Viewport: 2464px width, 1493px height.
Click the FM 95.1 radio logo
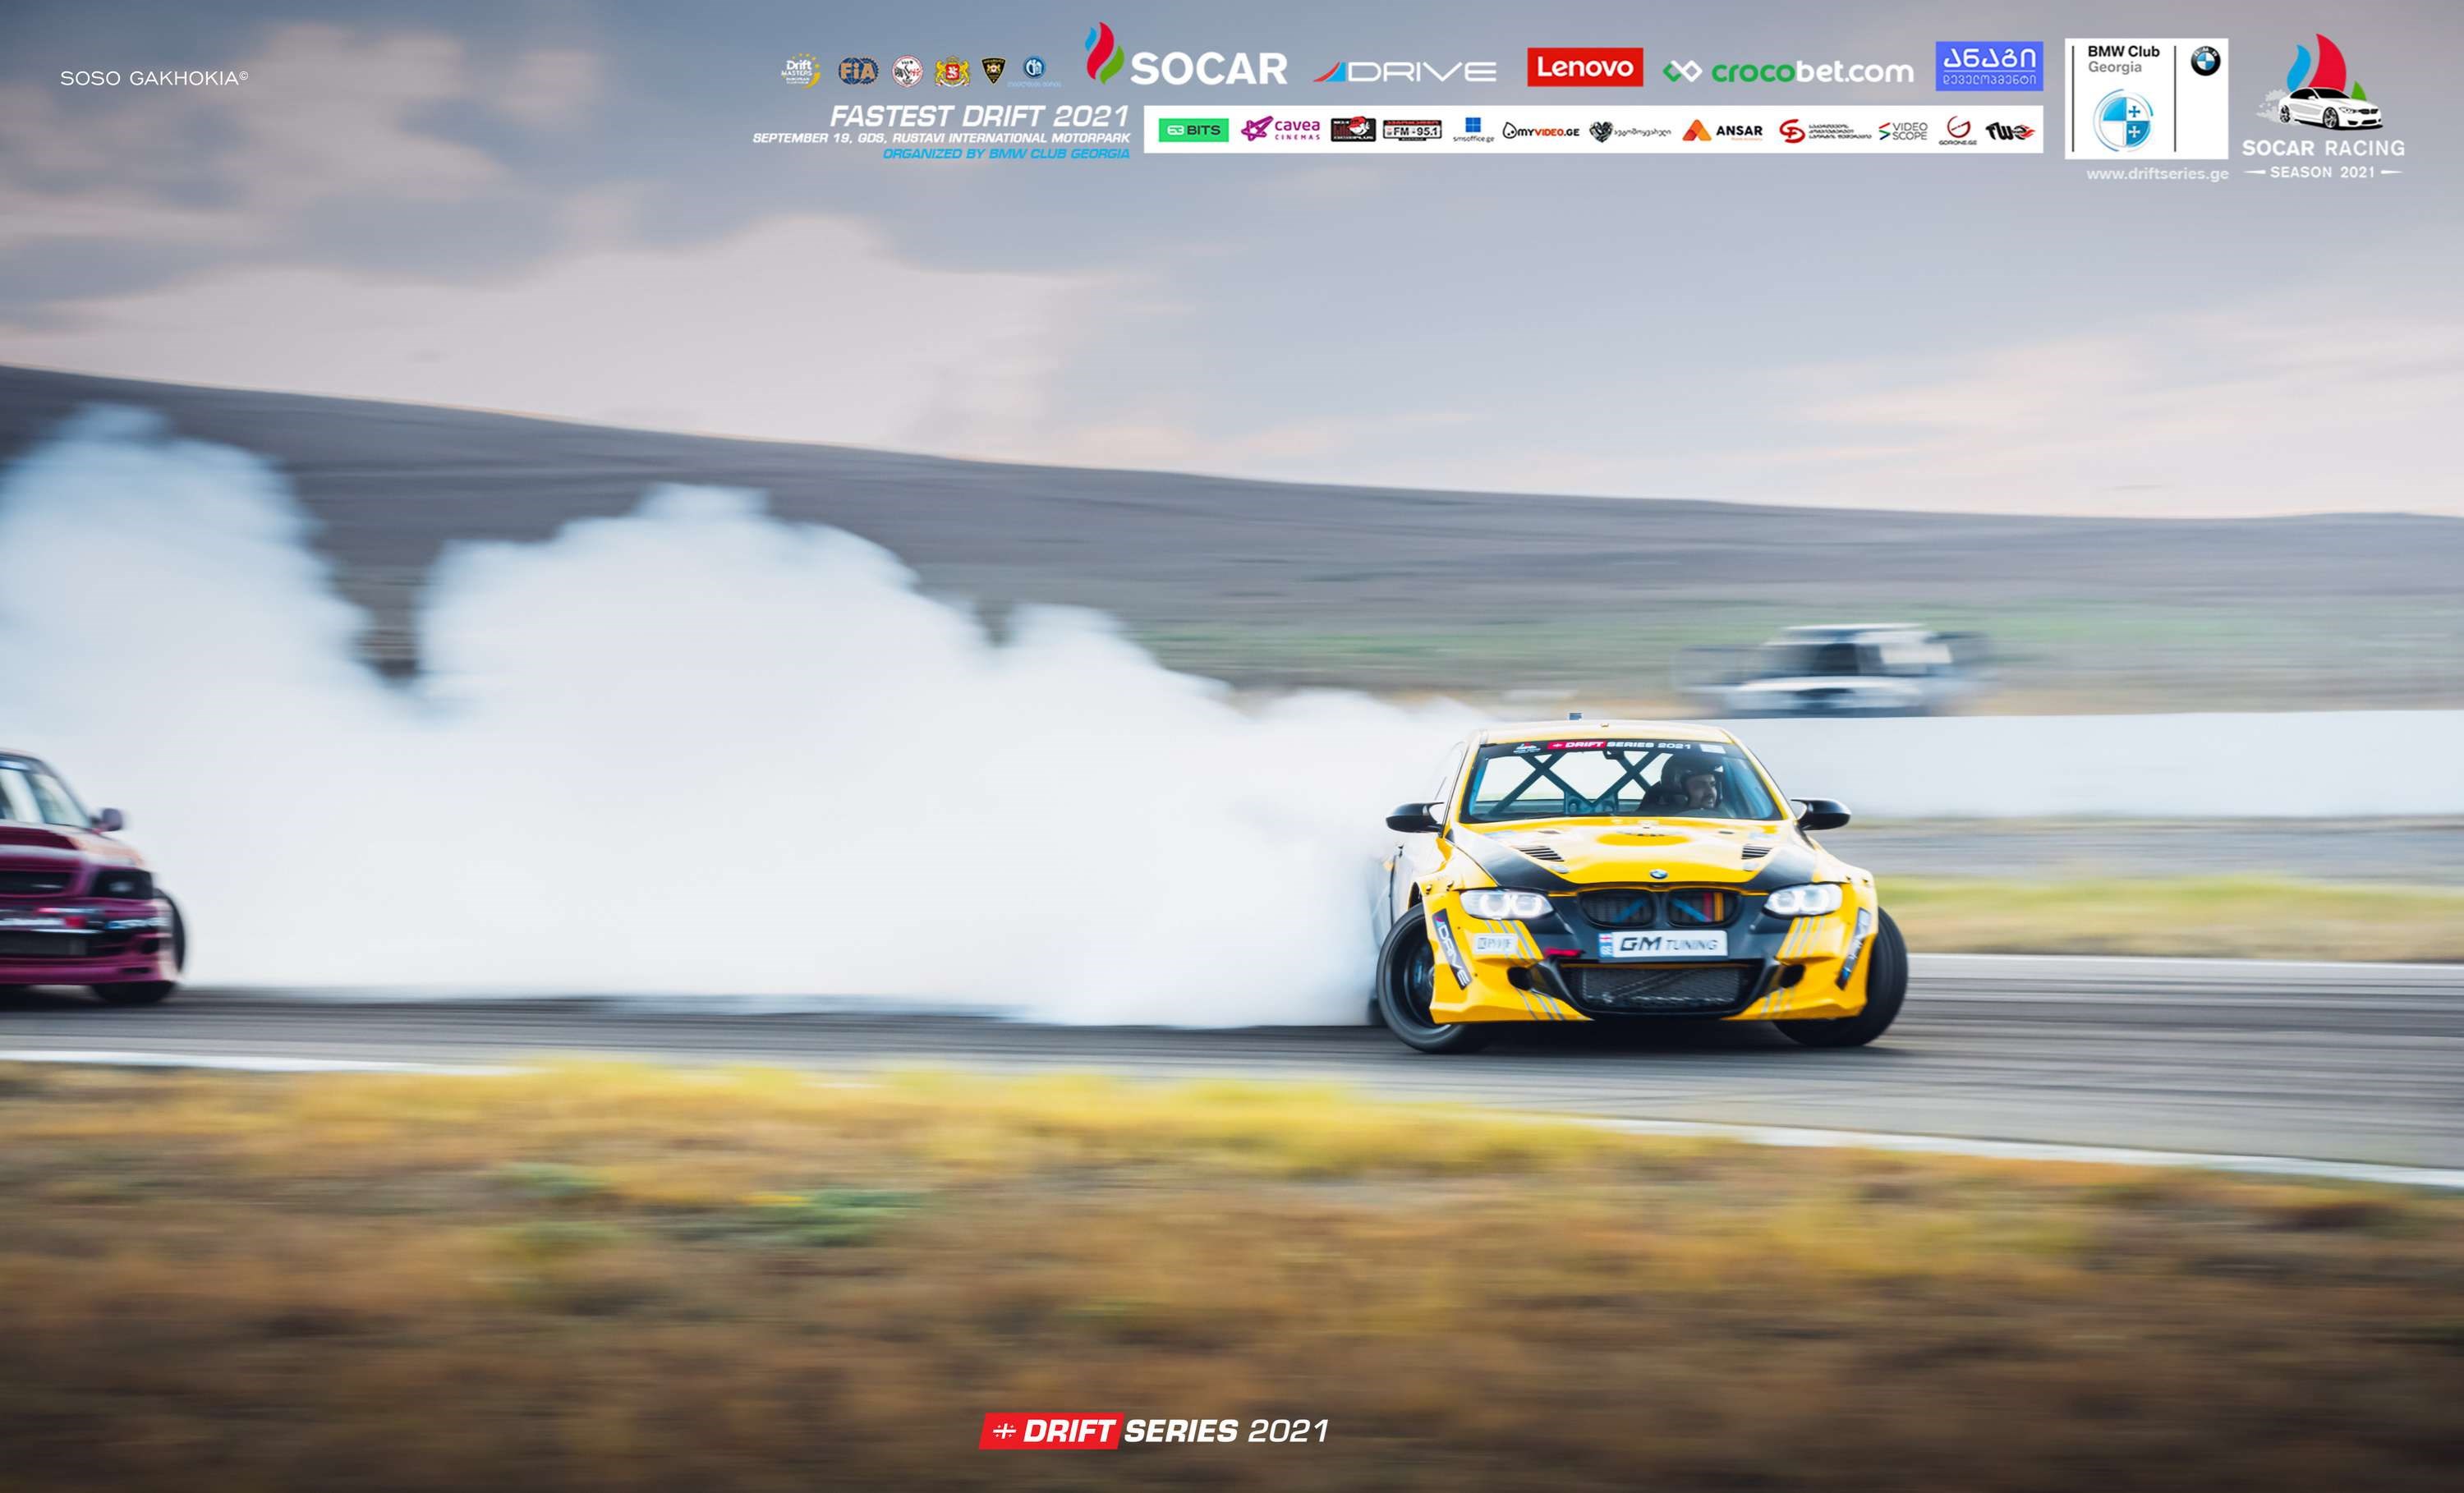pyautogui.click(x=1412, y=130)
